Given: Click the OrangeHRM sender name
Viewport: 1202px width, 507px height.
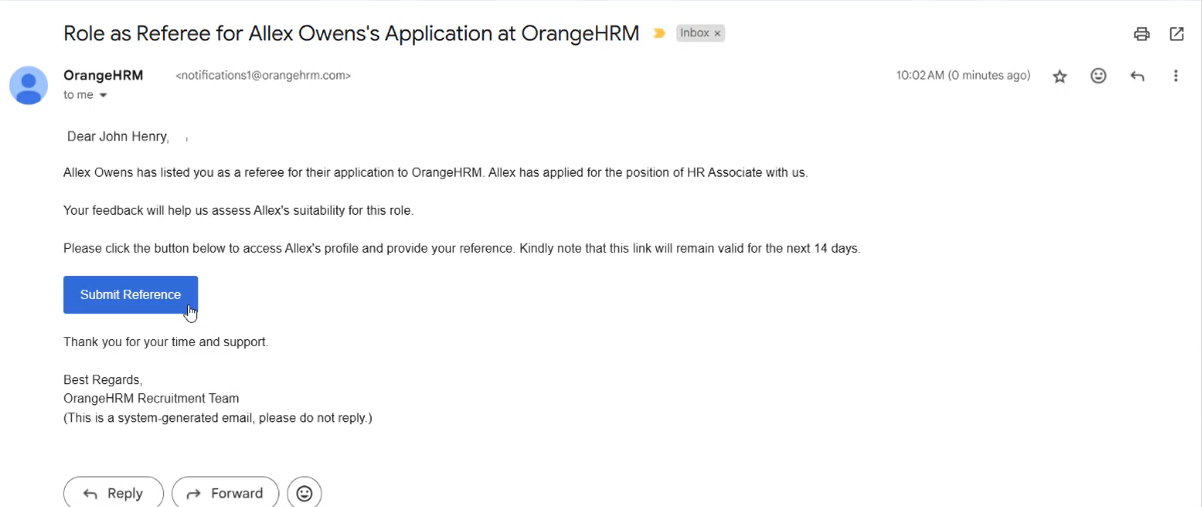Looking at the screenshot, I should 103,76.
